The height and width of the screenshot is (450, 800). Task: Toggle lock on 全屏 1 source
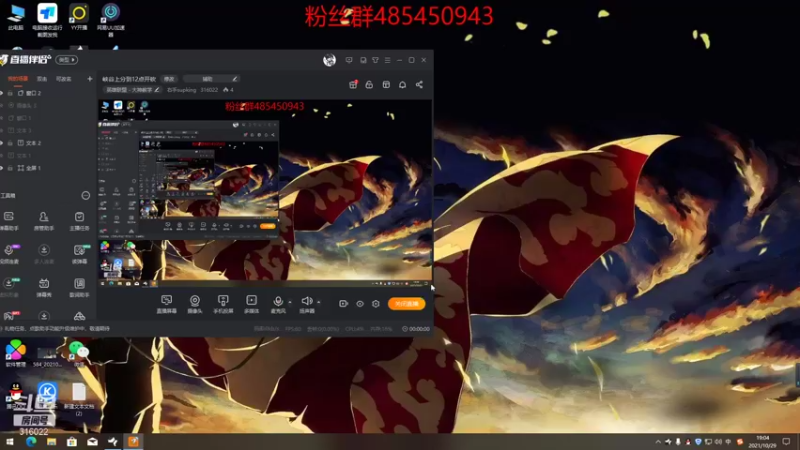[x=10, y=168]
